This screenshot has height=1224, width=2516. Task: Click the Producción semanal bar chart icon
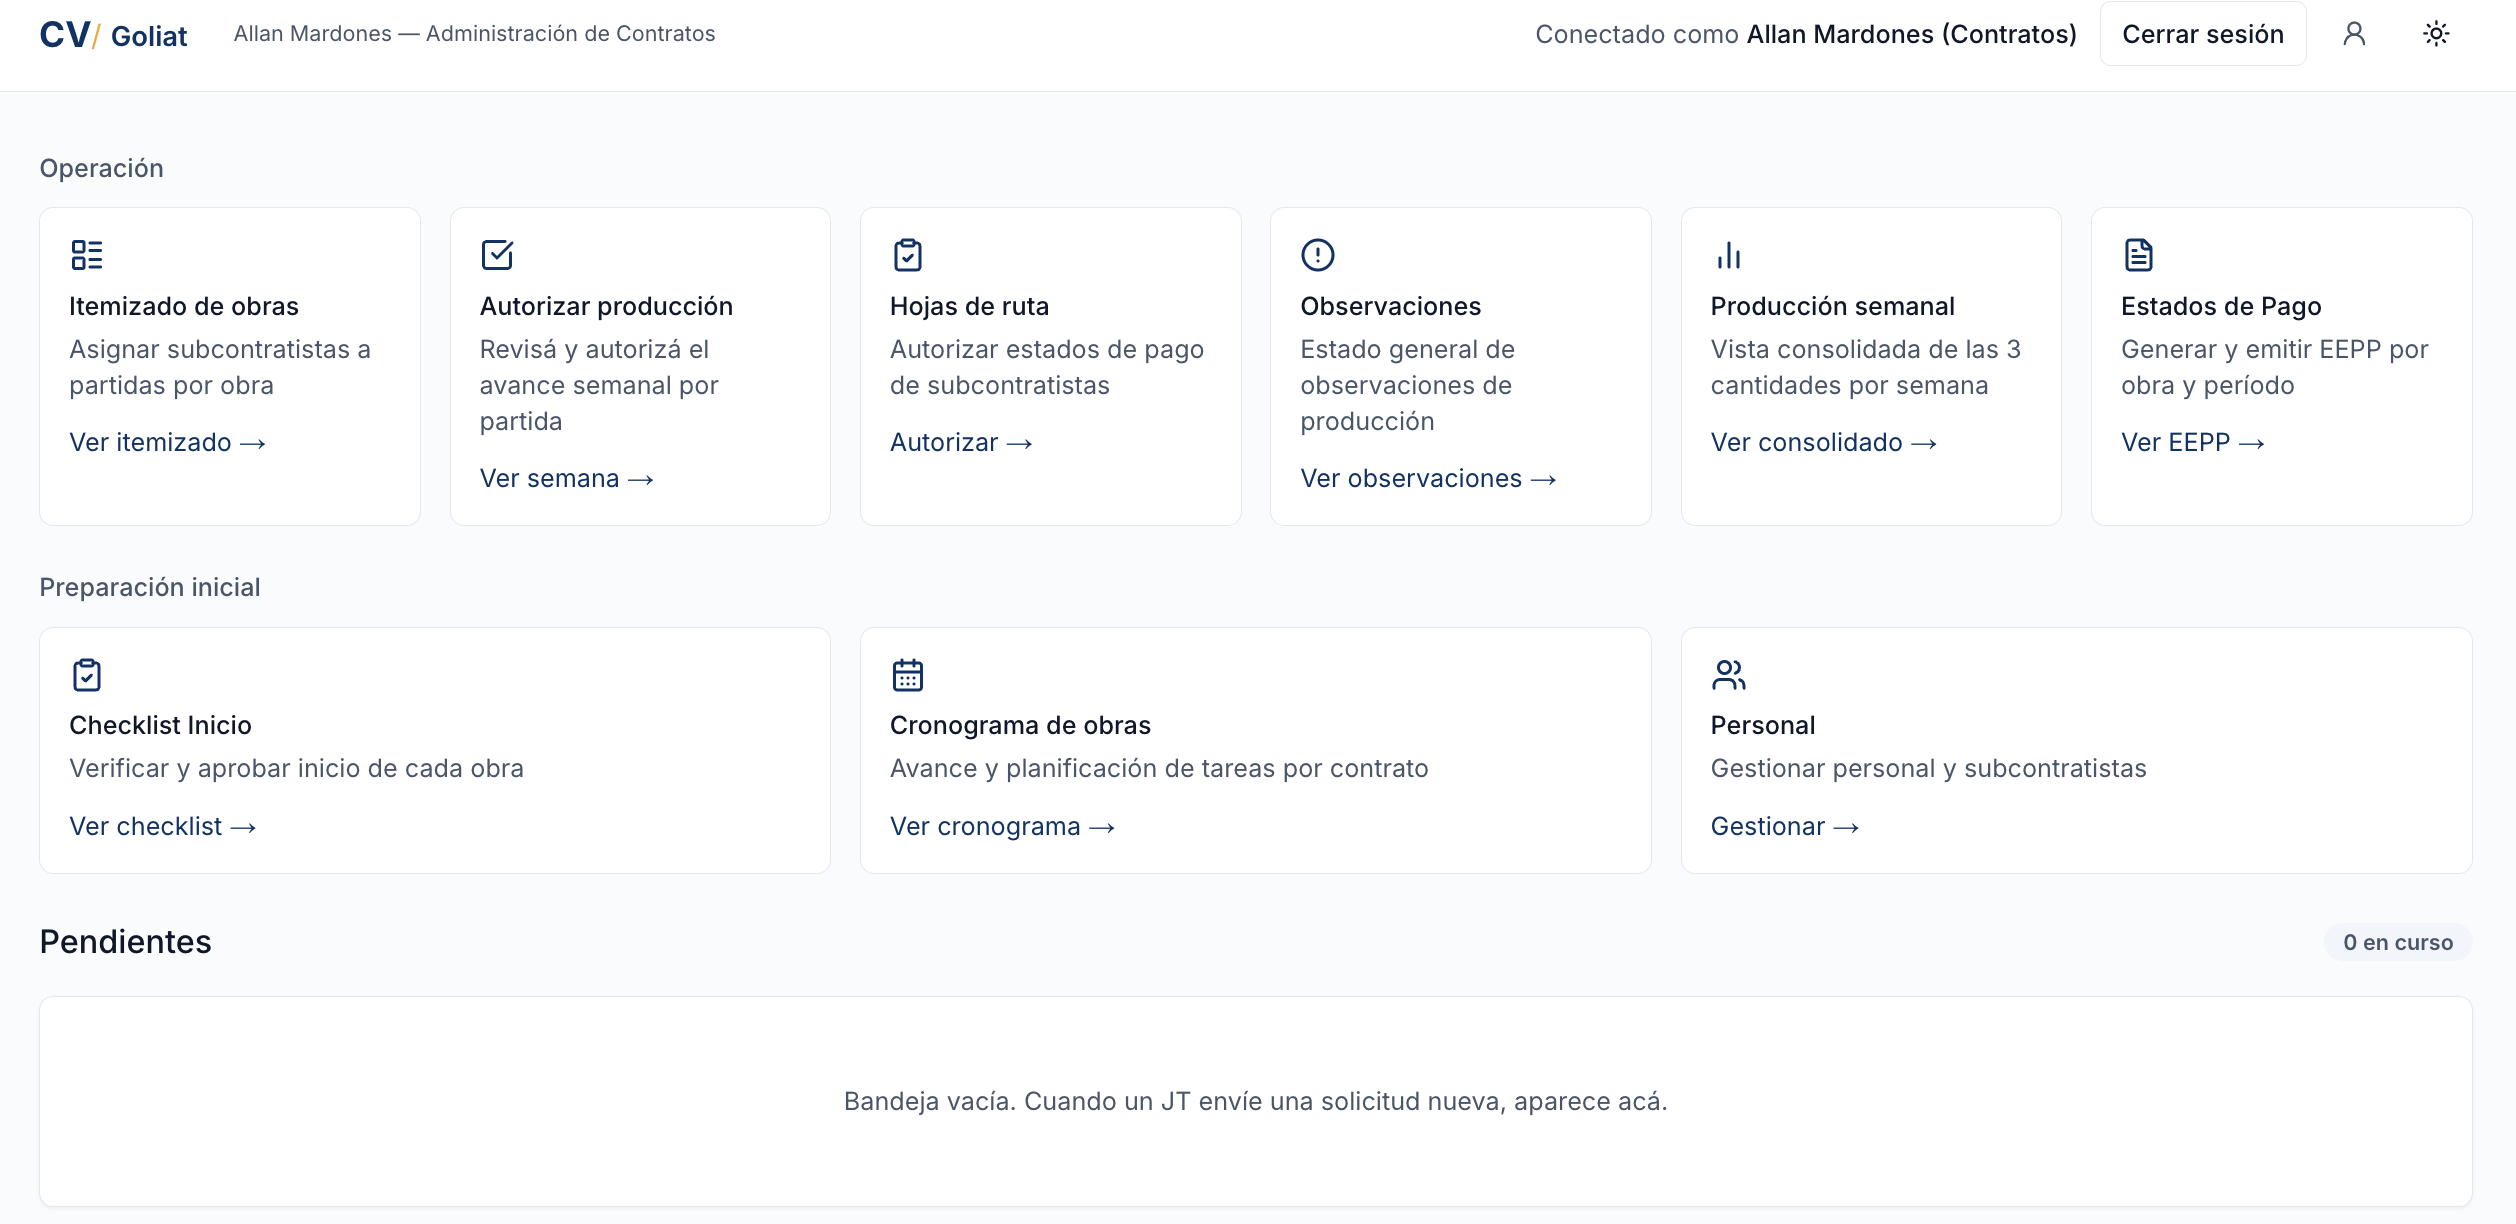[x=1728, y=255]
